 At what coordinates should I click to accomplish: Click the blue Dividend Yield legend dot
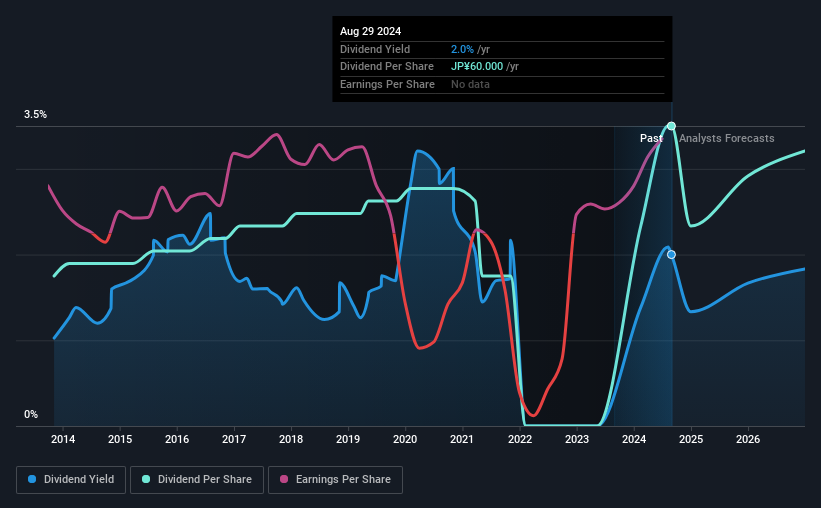coord(32,479)
